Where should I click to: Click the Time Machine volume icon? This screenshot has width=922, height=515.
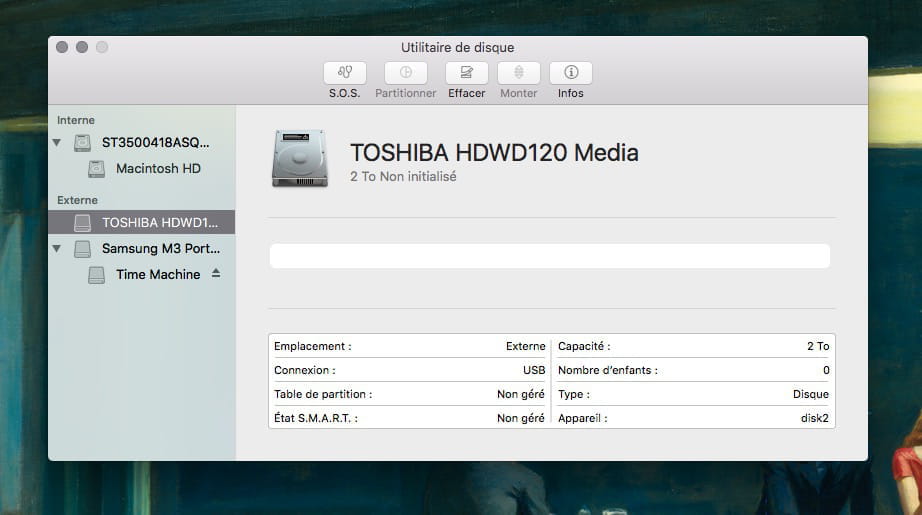tap(96, 275)
